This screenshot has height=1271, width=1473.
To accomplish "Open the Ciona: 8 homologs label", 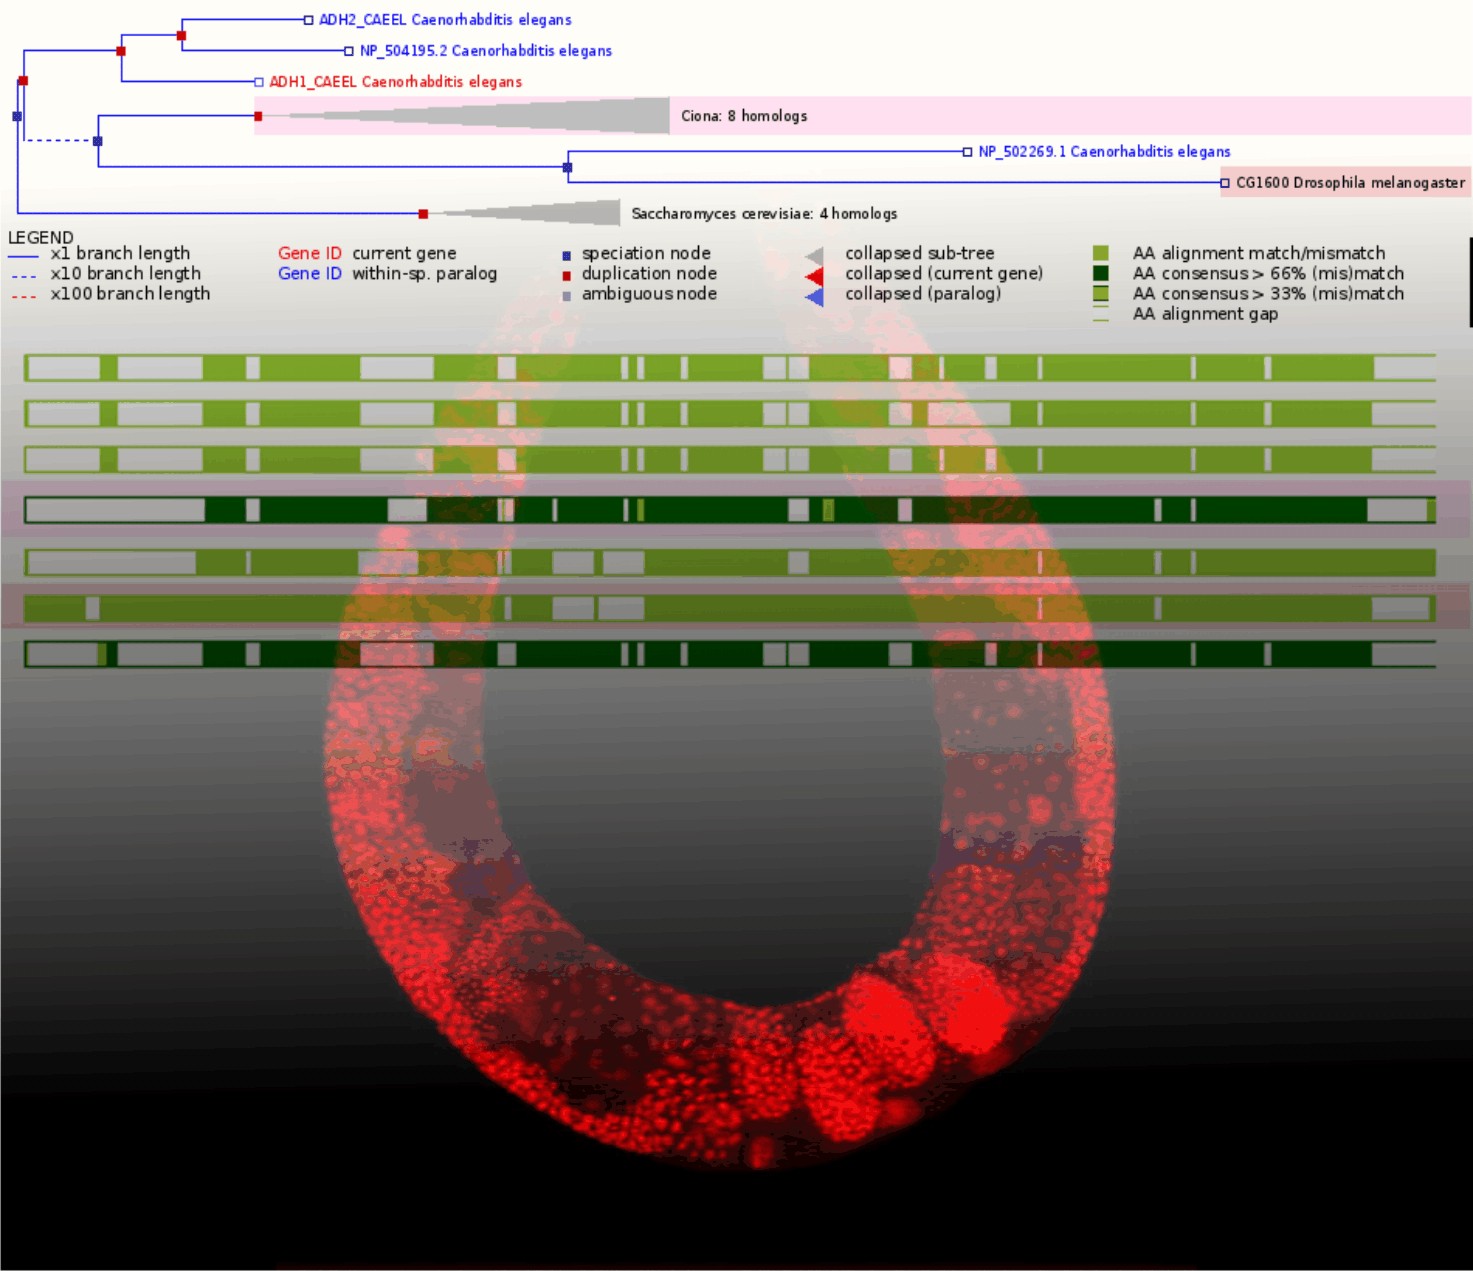I will tap(744, 116).
